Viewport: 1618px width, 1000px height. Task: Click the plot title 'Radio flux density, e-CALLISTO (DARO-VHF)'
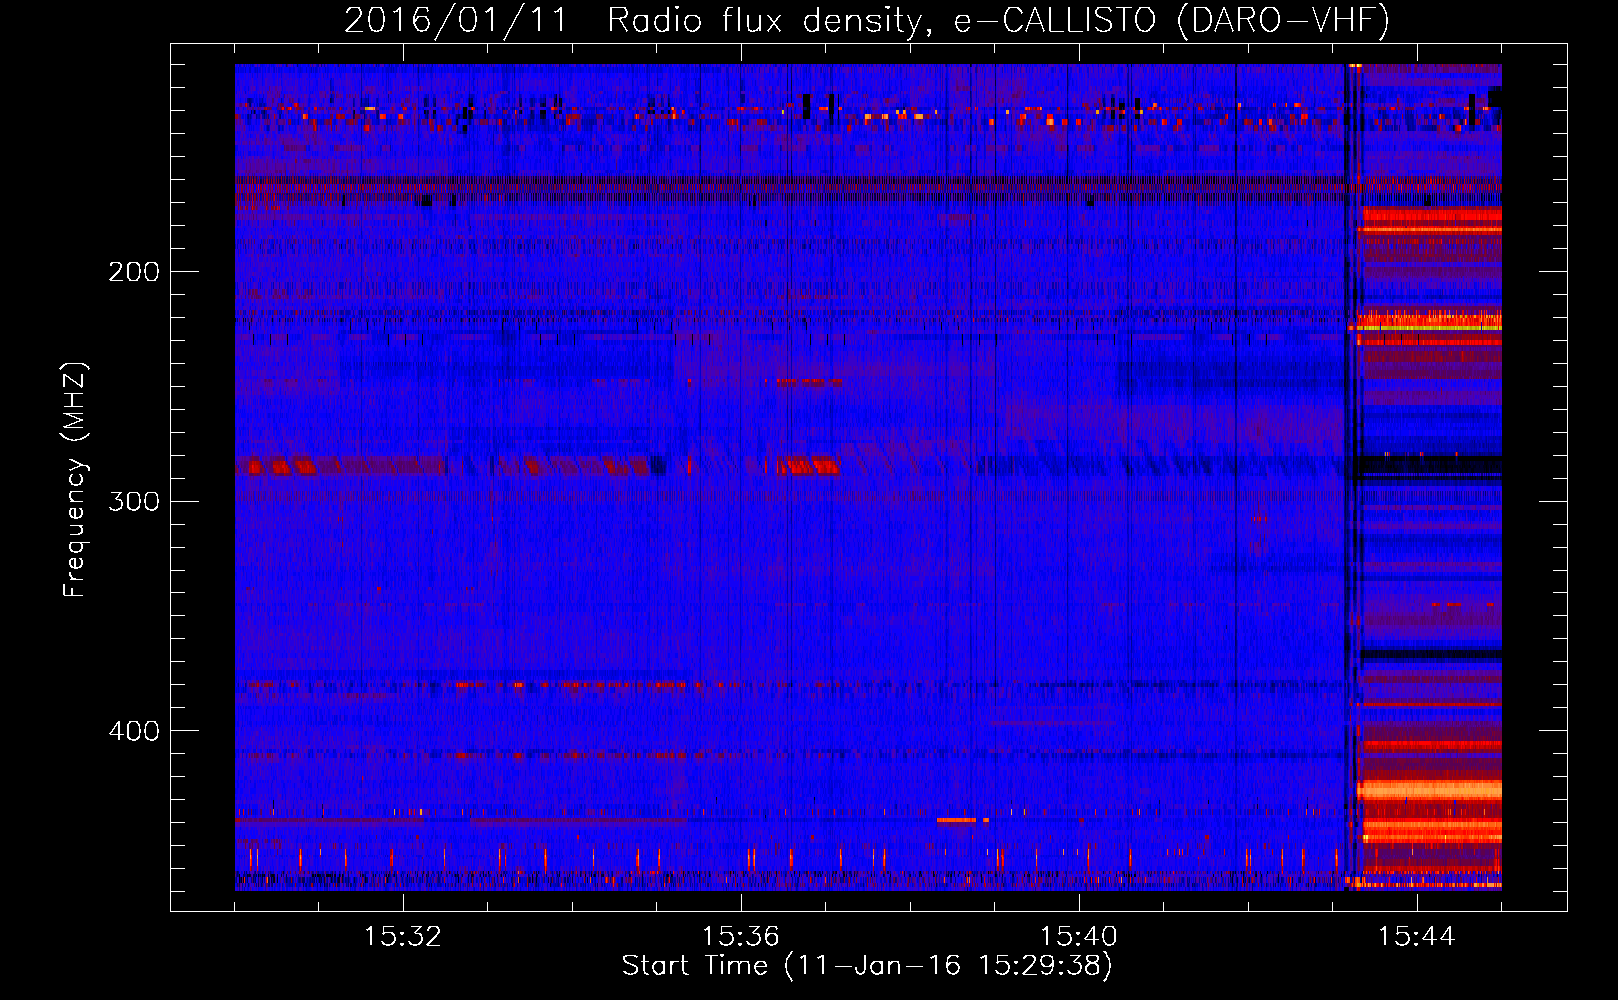click(x=998, y=20)
